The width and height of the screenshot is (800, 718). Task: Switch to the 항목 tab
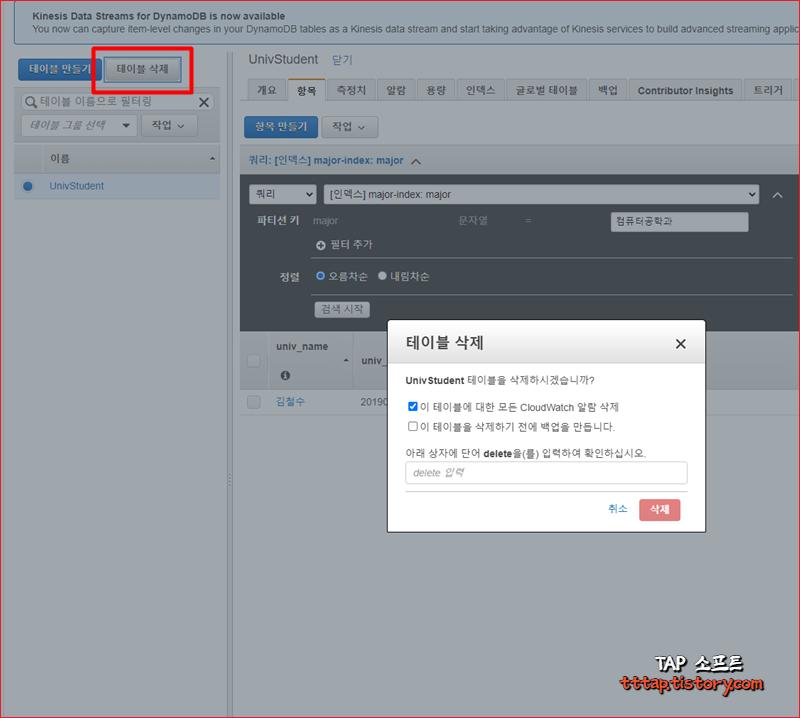click(x=306, y=90)
